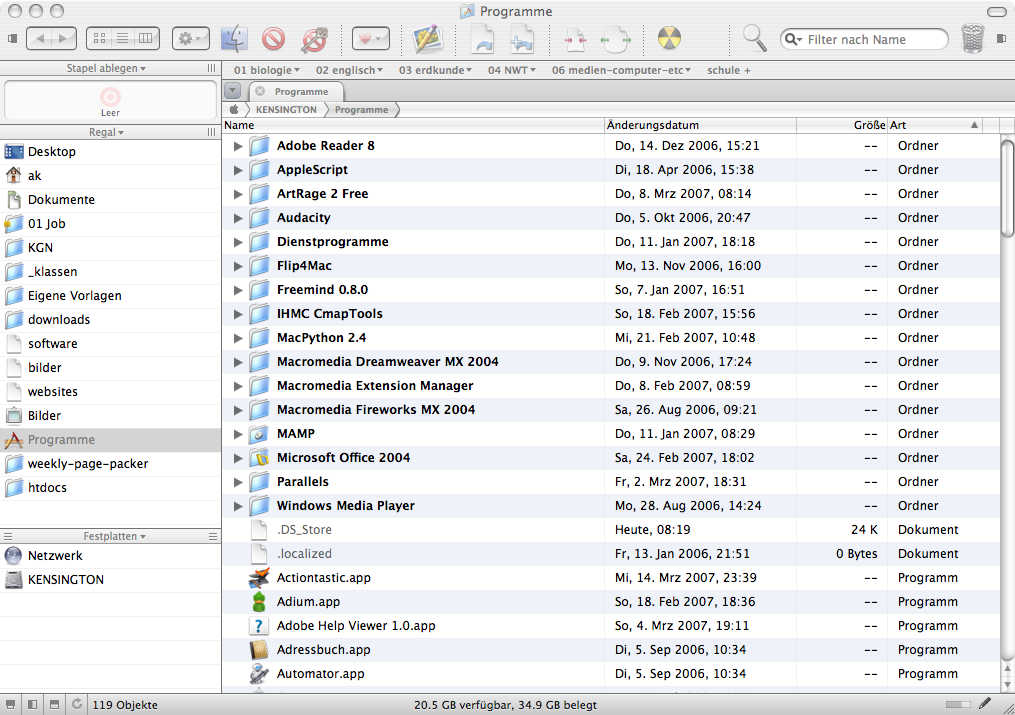
Task: Switch to column view mode
Action: click(147, 39)
